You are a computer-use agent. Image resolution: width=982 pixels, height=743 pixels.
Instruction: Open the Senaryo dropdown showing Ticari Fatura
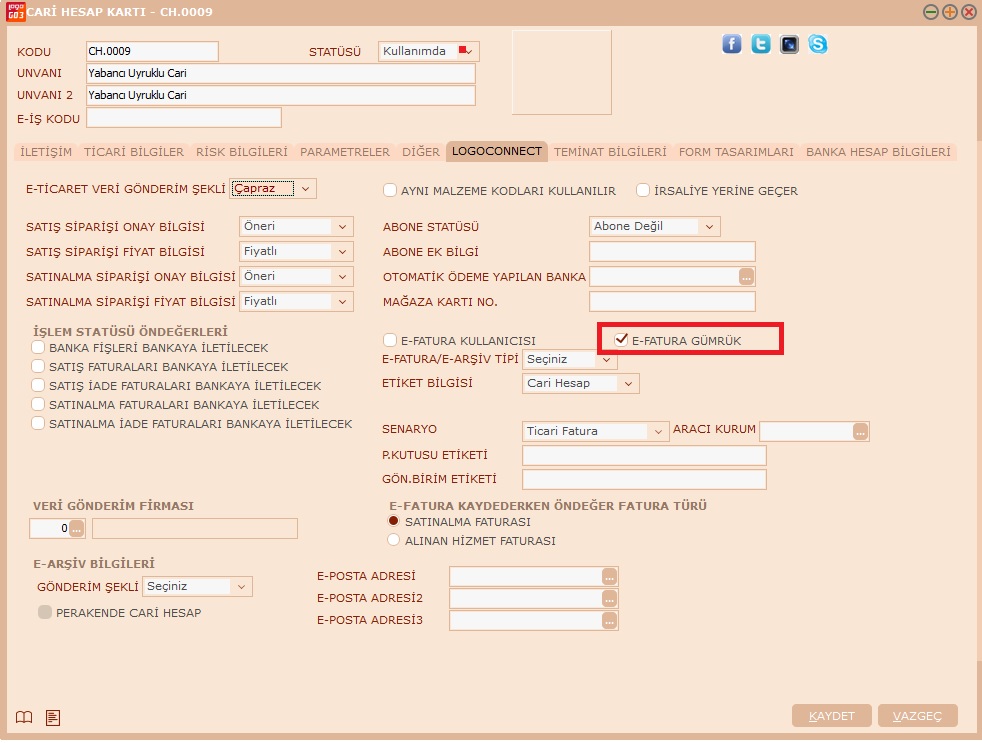pyautogui.click(x=657, y=431)
